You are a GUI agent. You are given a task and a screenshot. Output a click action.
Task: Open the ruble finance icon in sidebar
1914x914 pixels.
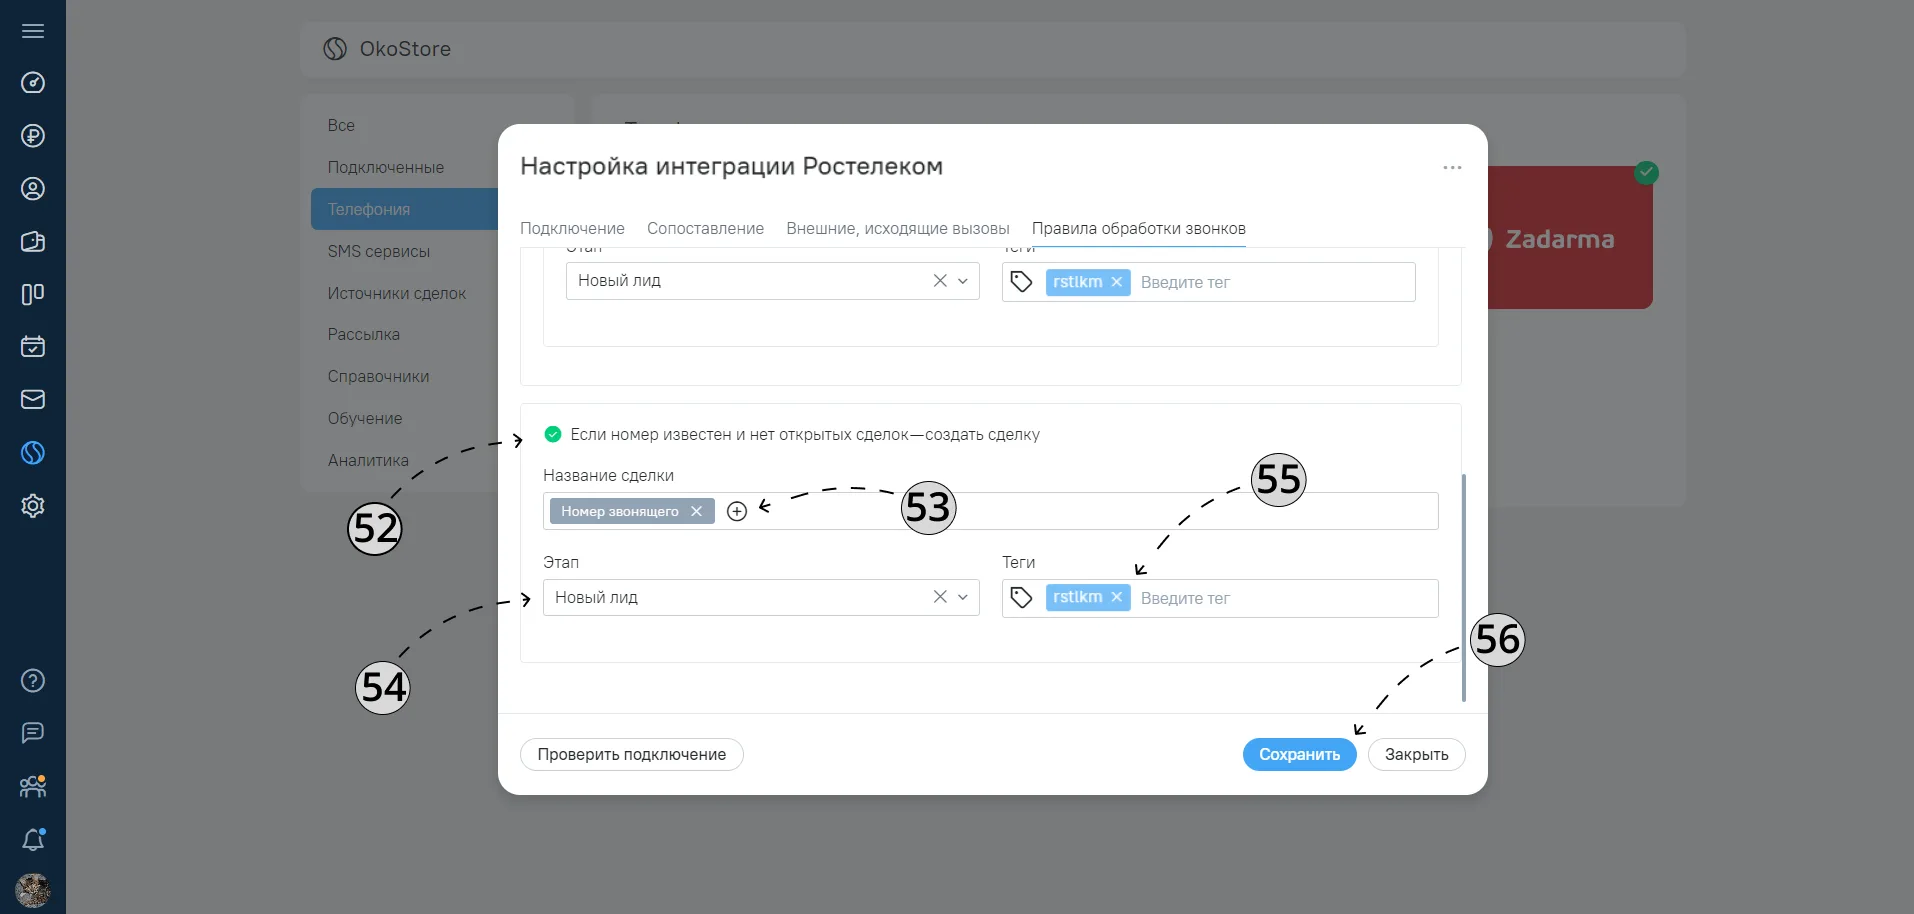33,136
